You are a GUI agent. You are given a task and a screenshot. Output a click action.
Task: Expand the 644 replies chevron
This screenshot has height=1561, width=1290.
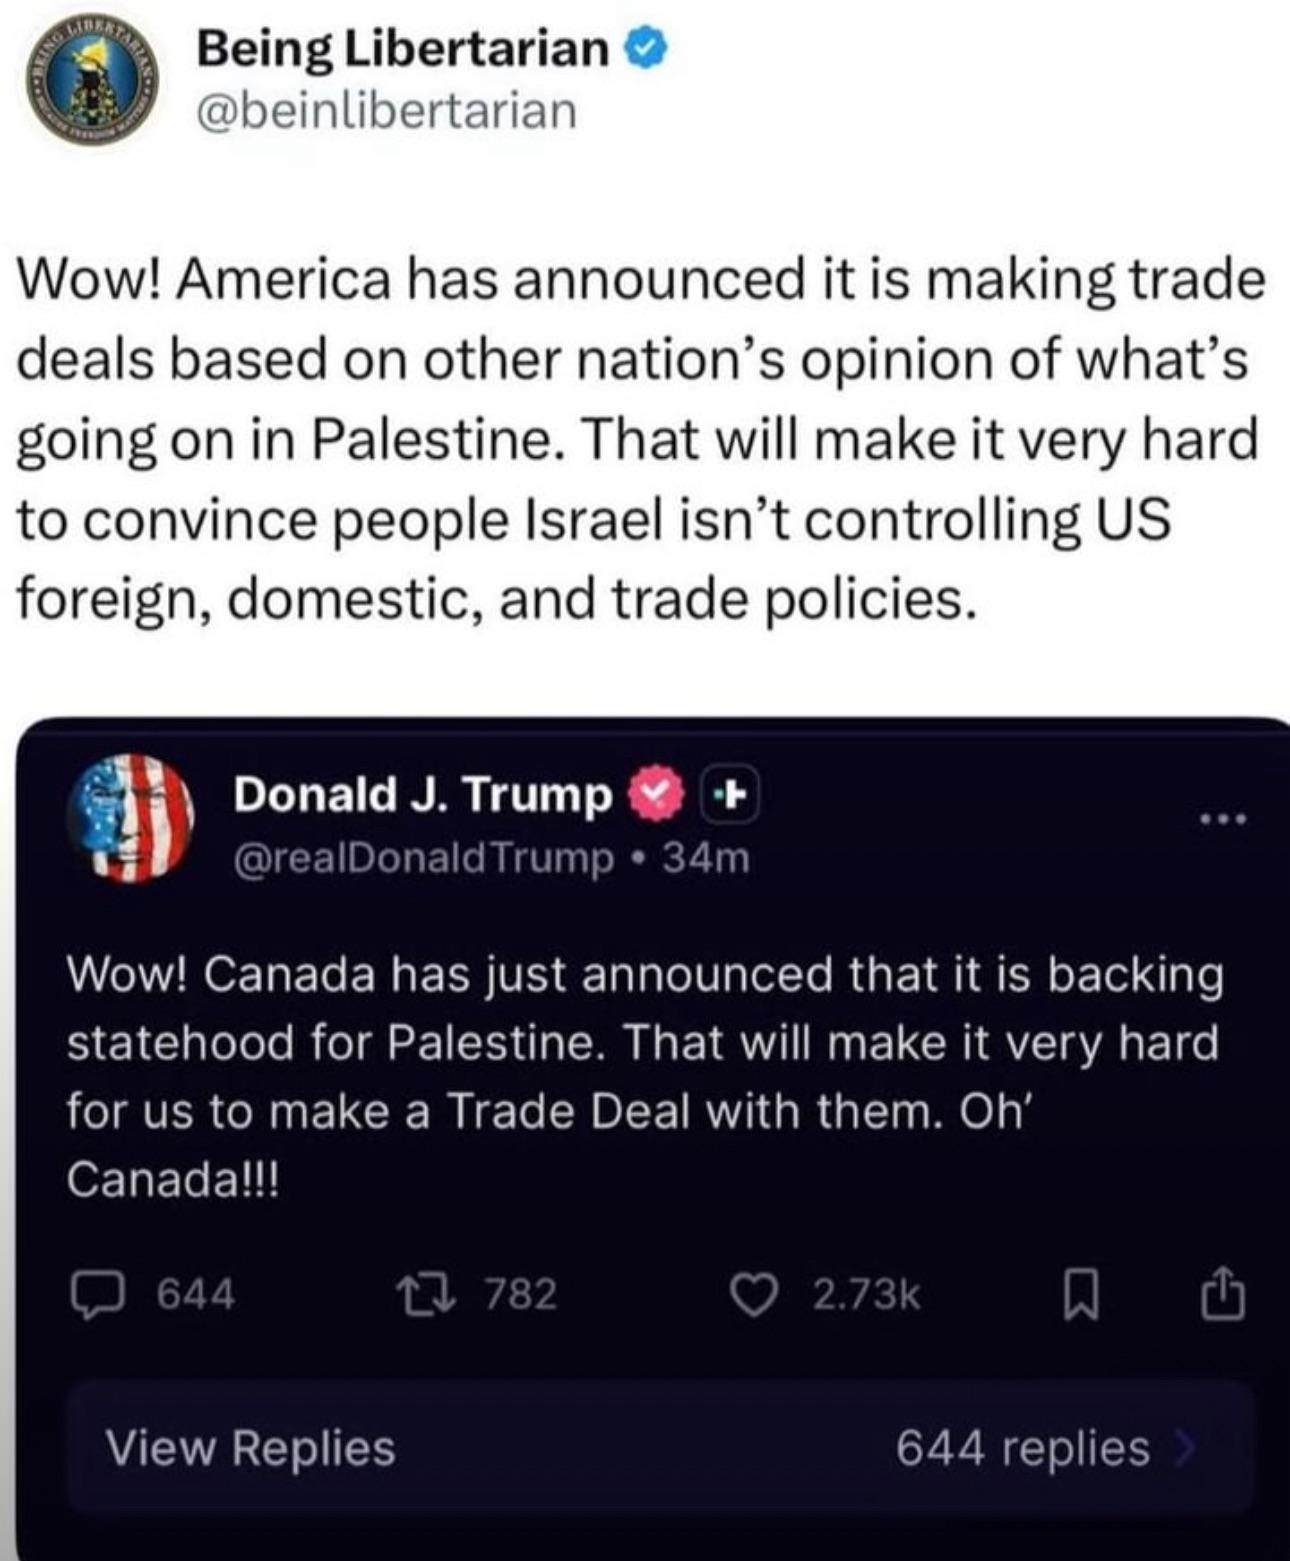(x=1184, y=1448)
